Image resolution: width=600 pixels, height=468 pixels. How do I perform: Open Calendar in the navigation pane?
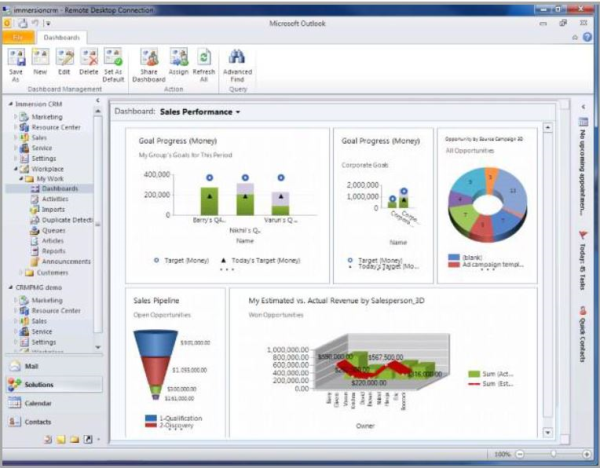pos(54,403)
